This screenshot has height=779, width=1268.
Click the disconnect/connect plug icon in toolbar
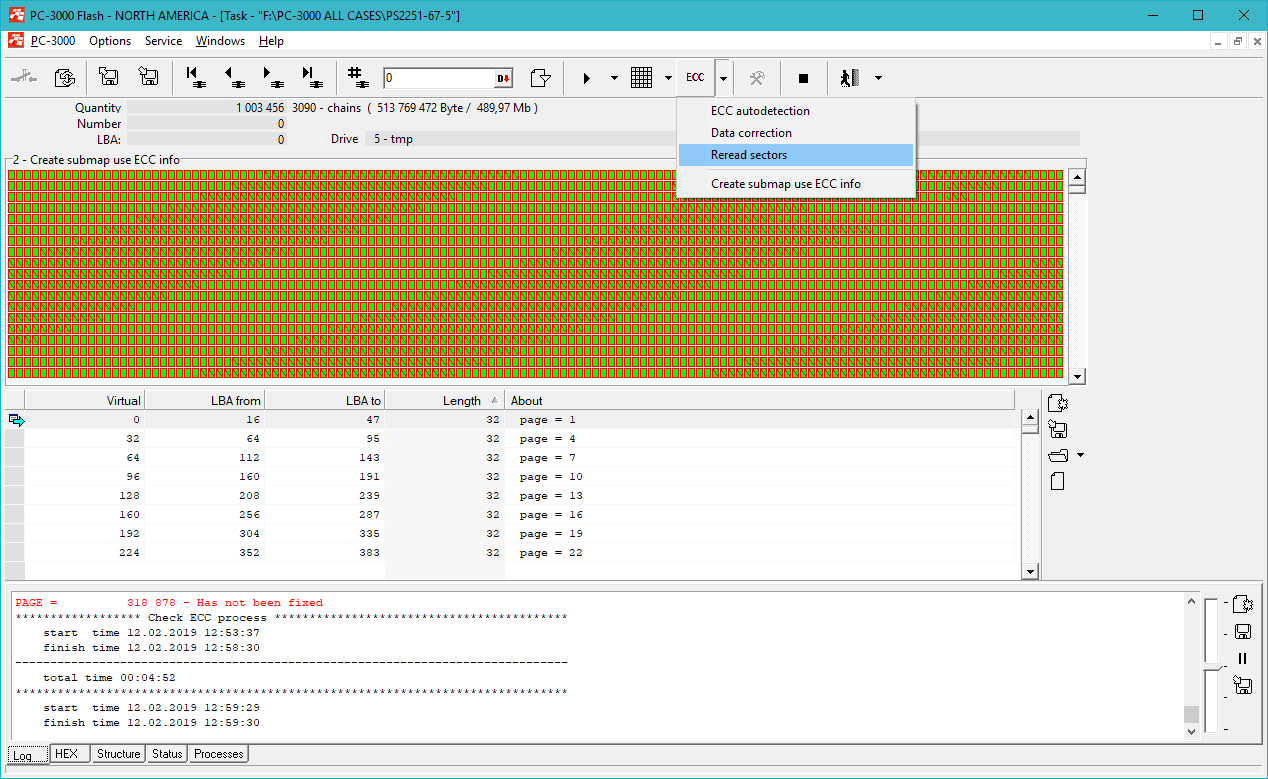[24, 78]
